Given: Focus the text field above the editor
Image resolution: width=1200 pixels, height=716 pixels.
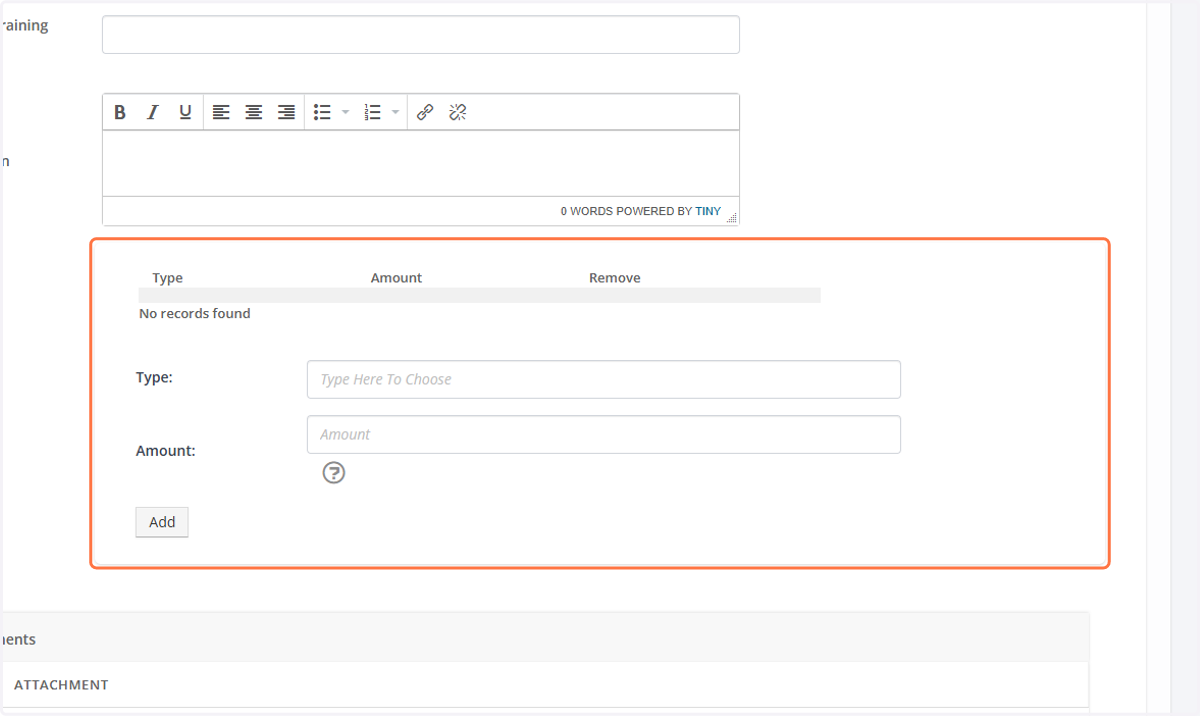Looking at the screenshot, I should tap(421, 34).
